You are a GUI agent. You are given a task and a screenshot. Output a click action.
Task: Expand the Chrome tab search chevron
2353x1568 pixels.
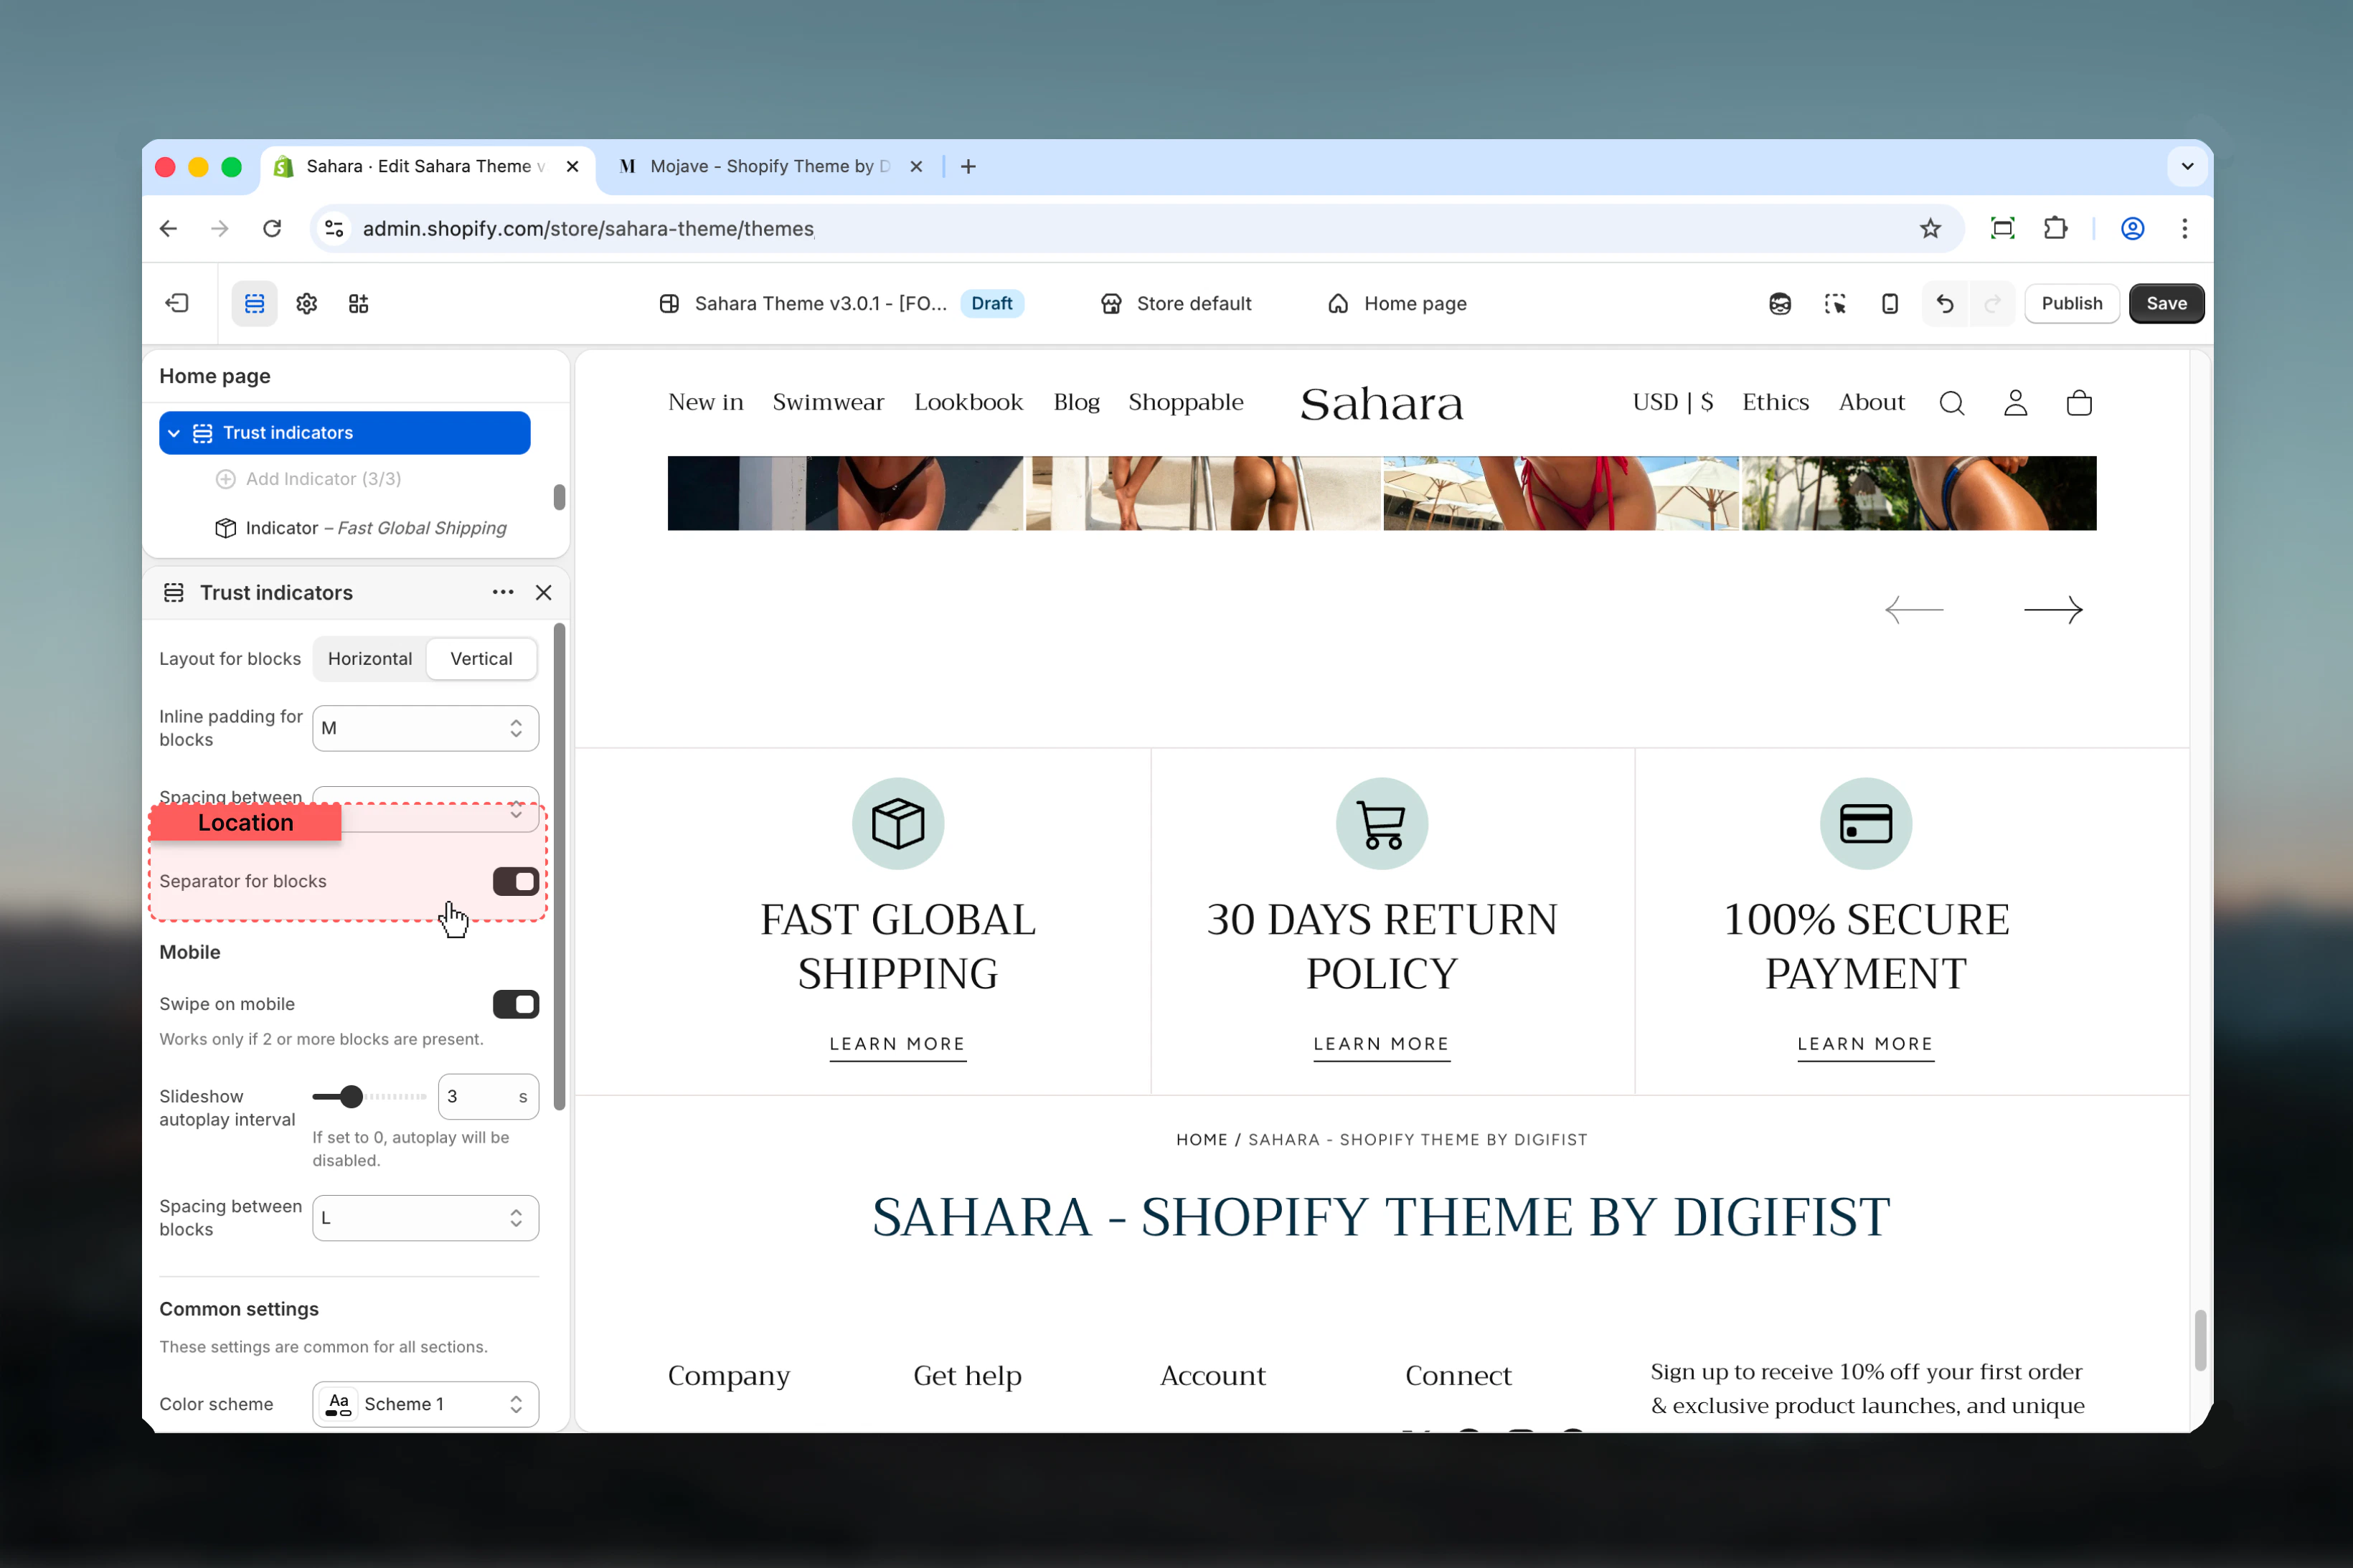pyautogui.click(x=2187, y=166)
